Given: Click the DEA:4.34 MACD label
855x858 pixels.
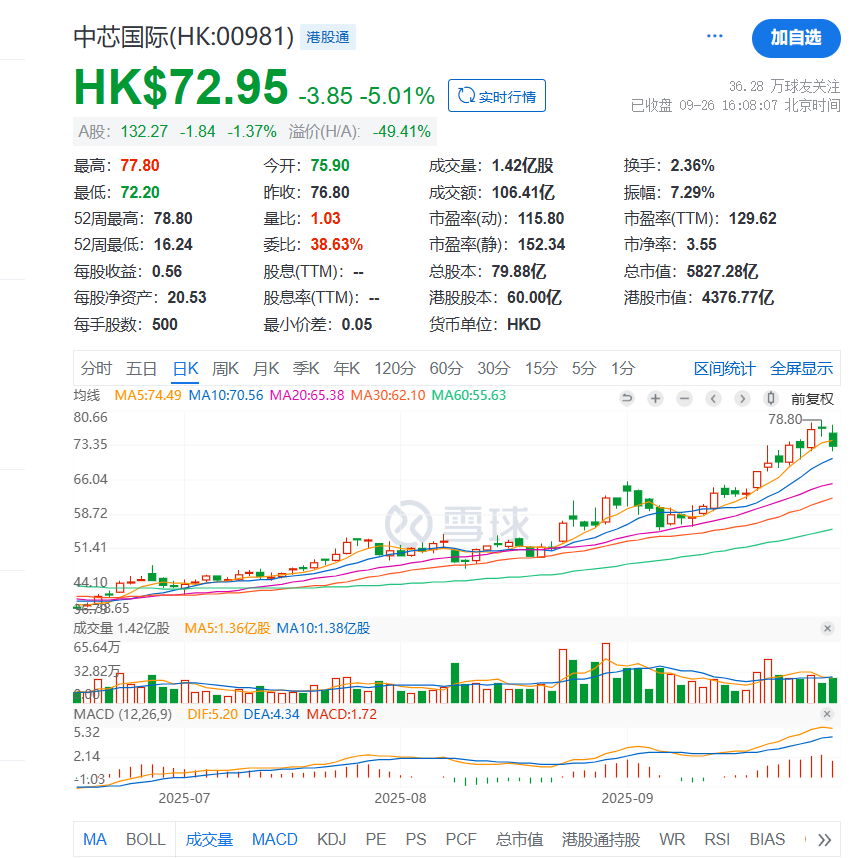Looking at the screenshot, I should (x=271, y=714).
